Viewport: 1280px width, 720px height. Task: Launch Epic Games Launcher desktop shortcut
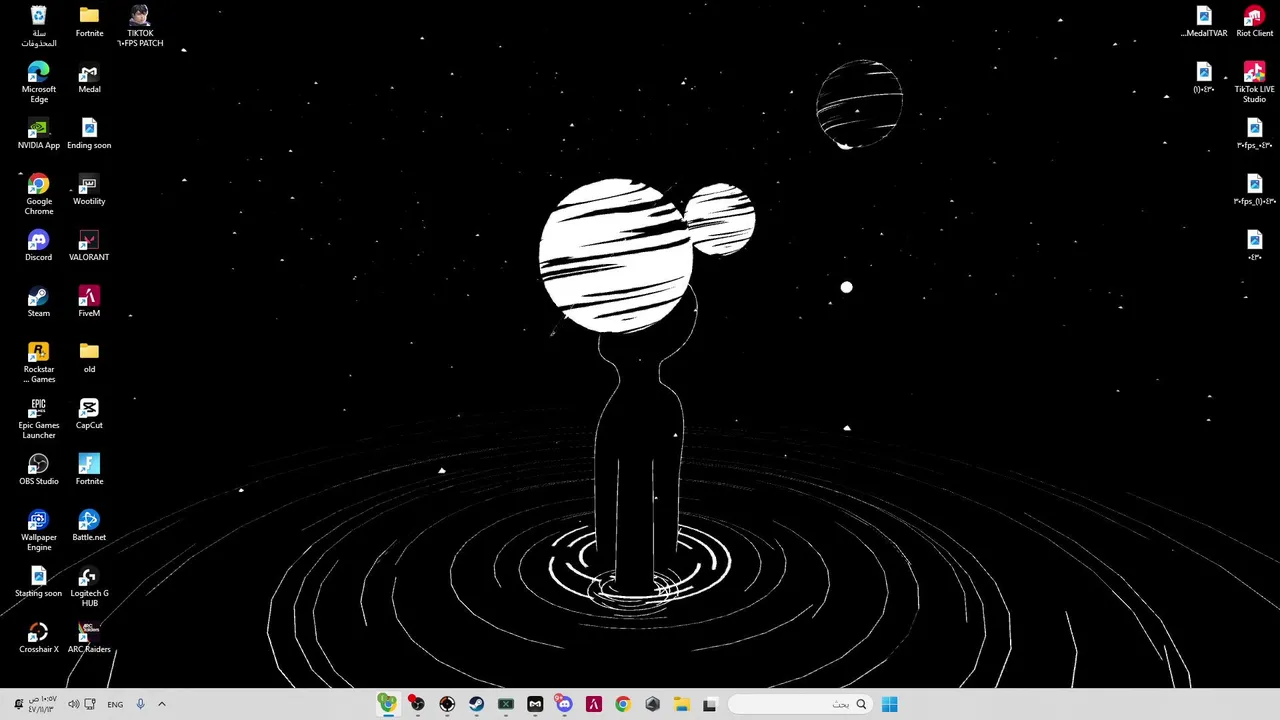38,418
